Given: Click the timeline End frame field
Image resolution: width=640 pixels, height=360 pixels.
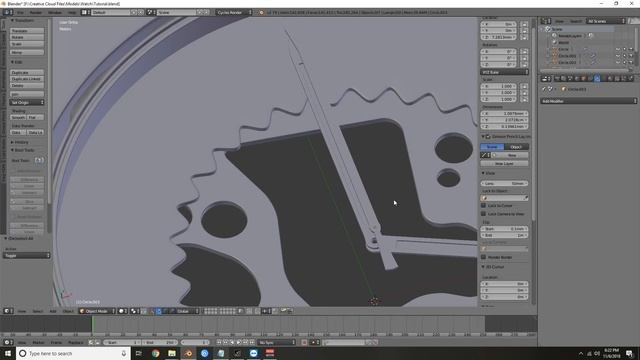Looking at the screenshot, I should point(160,342).
